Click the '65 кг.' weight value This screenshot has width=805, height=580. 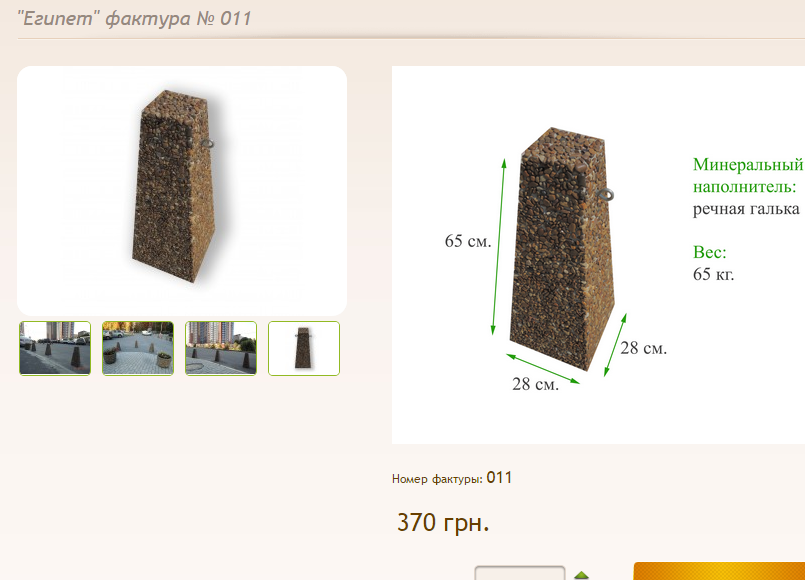tap(713, 274)
